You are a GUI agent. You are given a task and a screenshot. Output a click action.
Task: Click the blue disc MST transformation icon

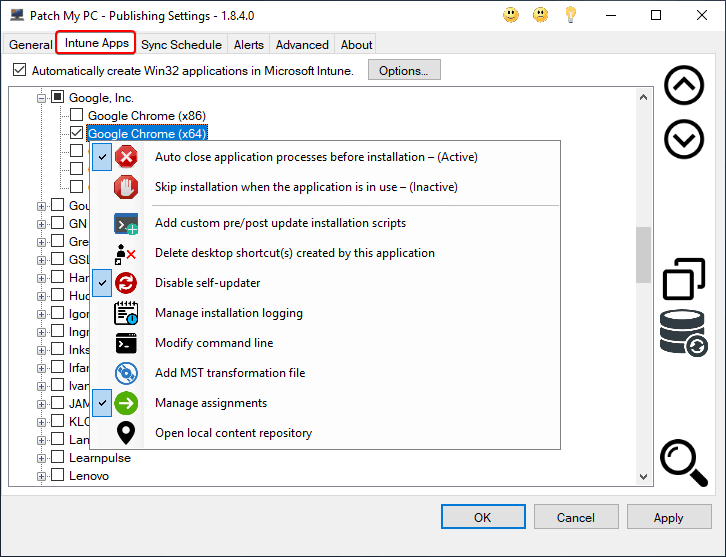pos(126,373)
